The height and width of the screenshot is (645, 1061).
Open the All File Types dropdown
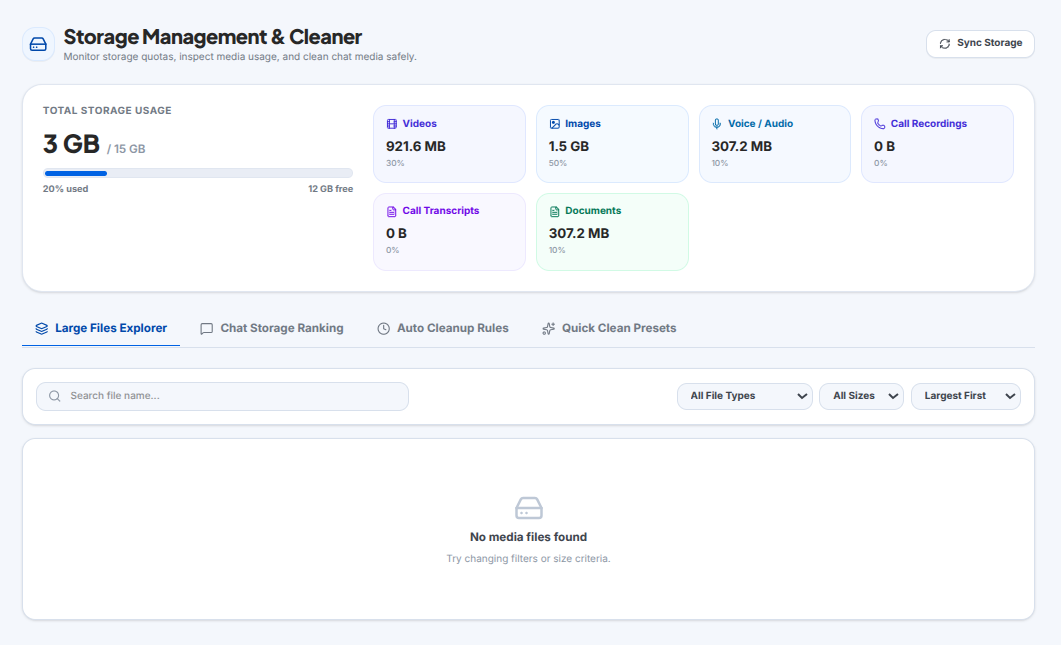pyautogui.click(x=744, y=396)
